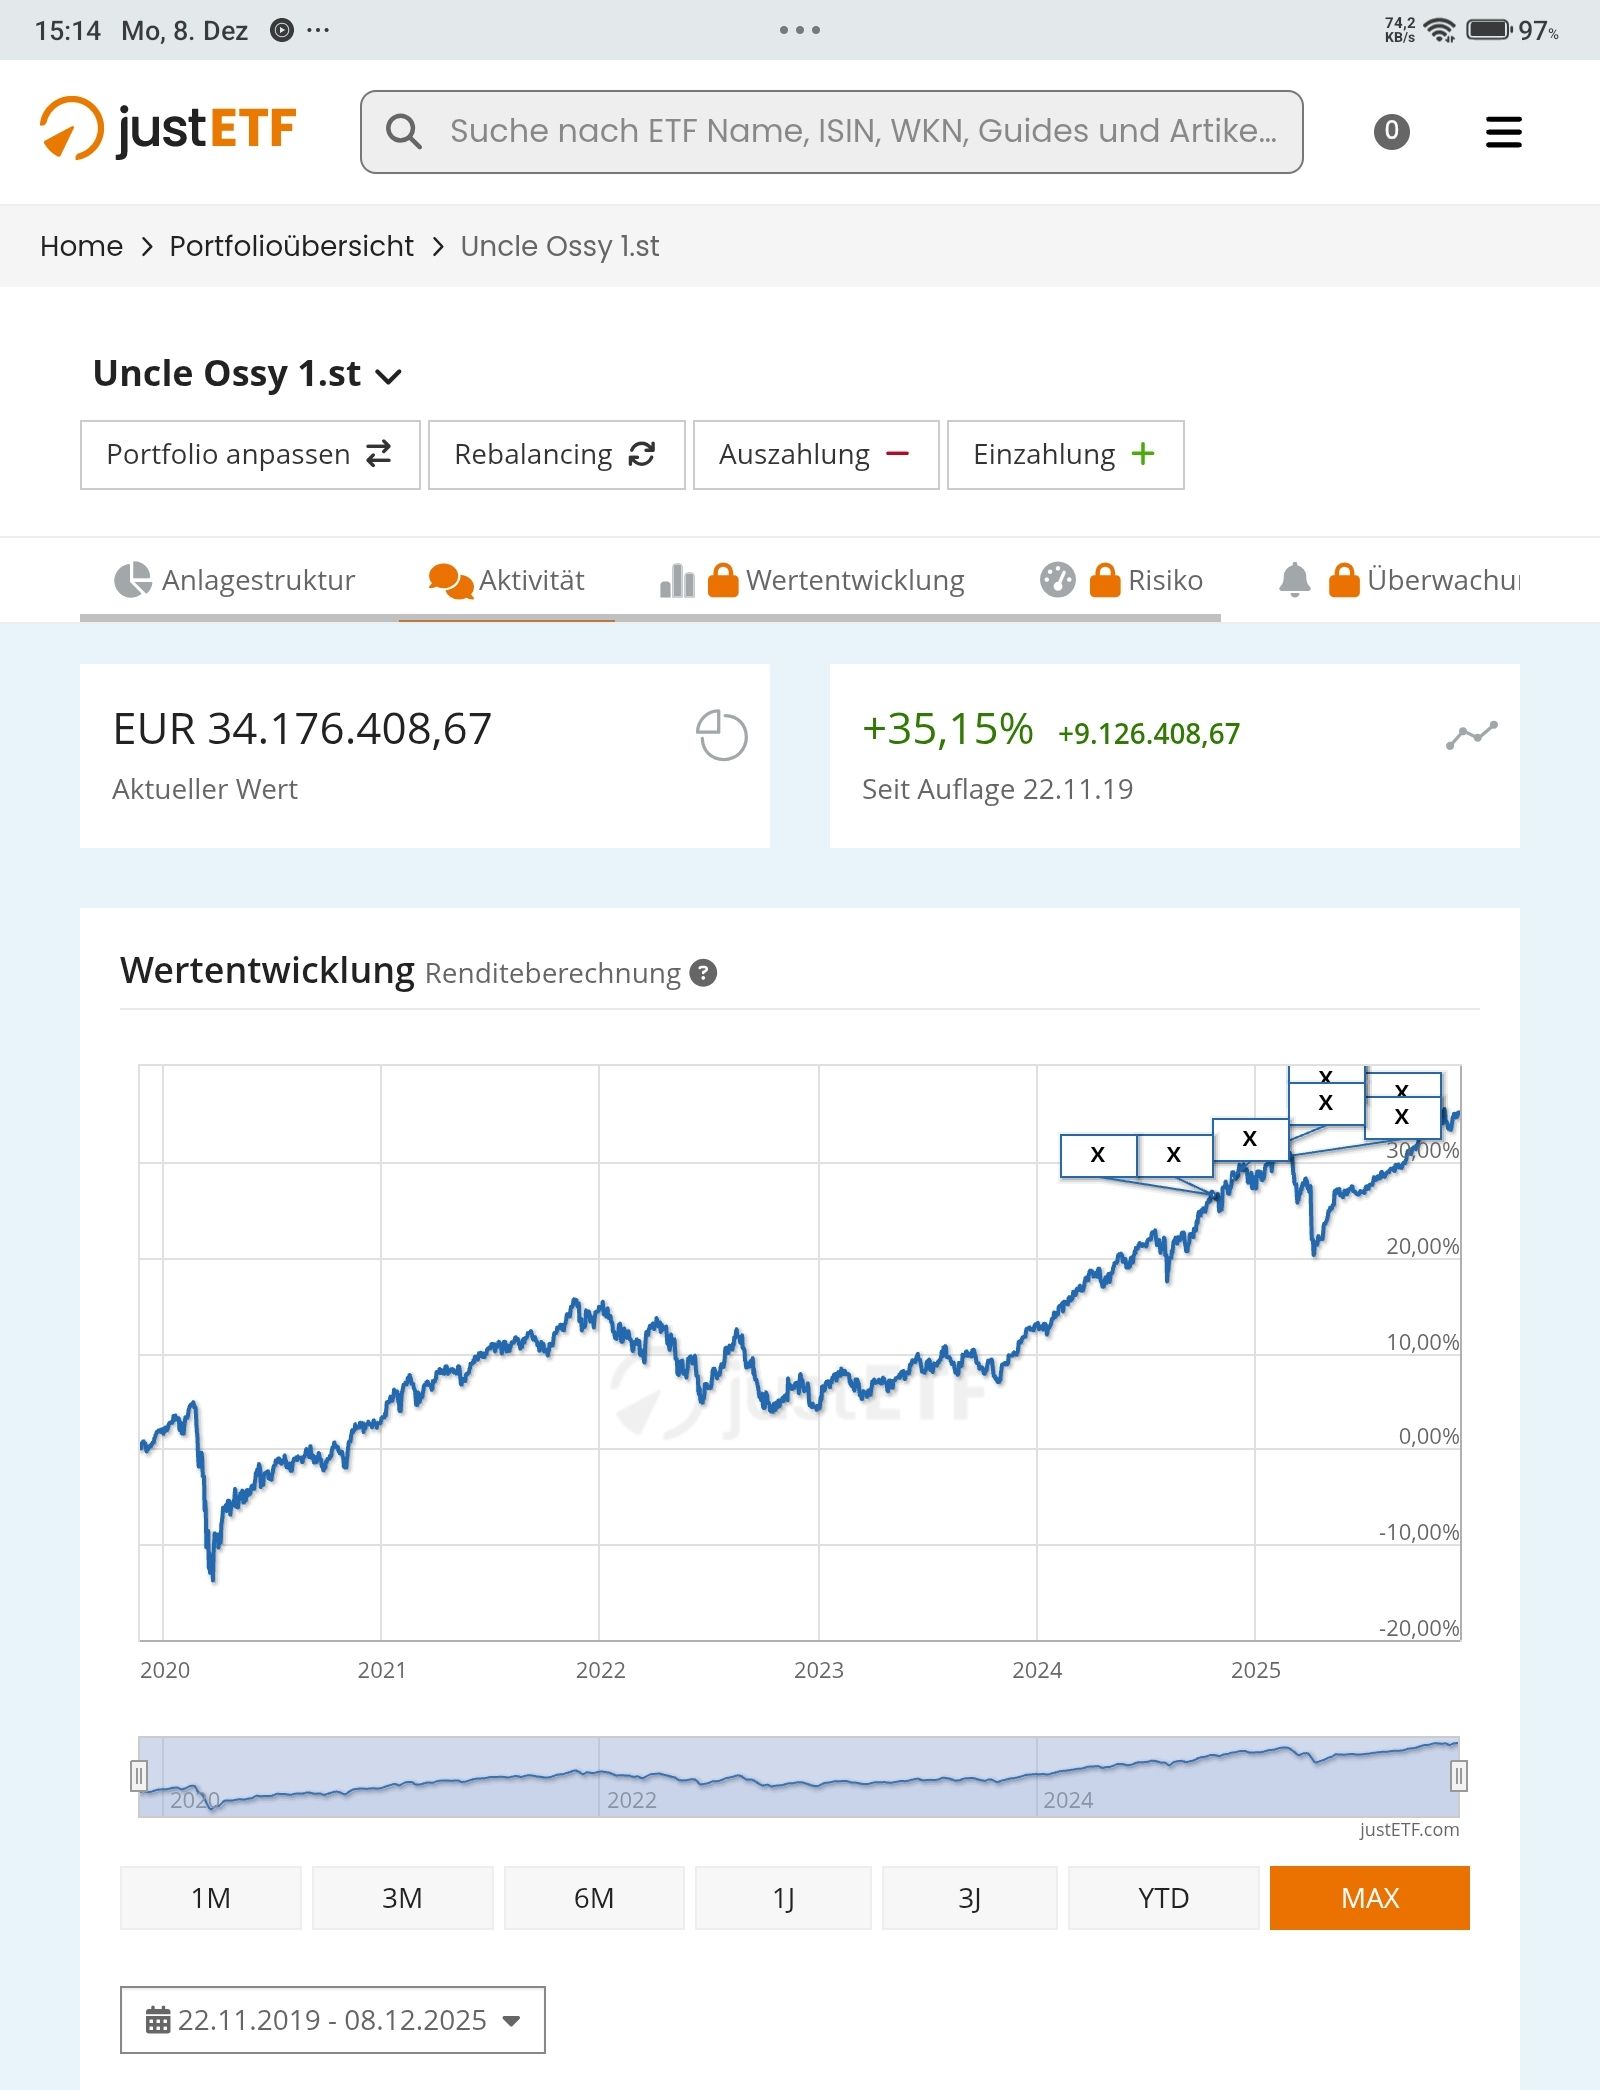Click the comparison counter badge showing 0

(1391, 131)
